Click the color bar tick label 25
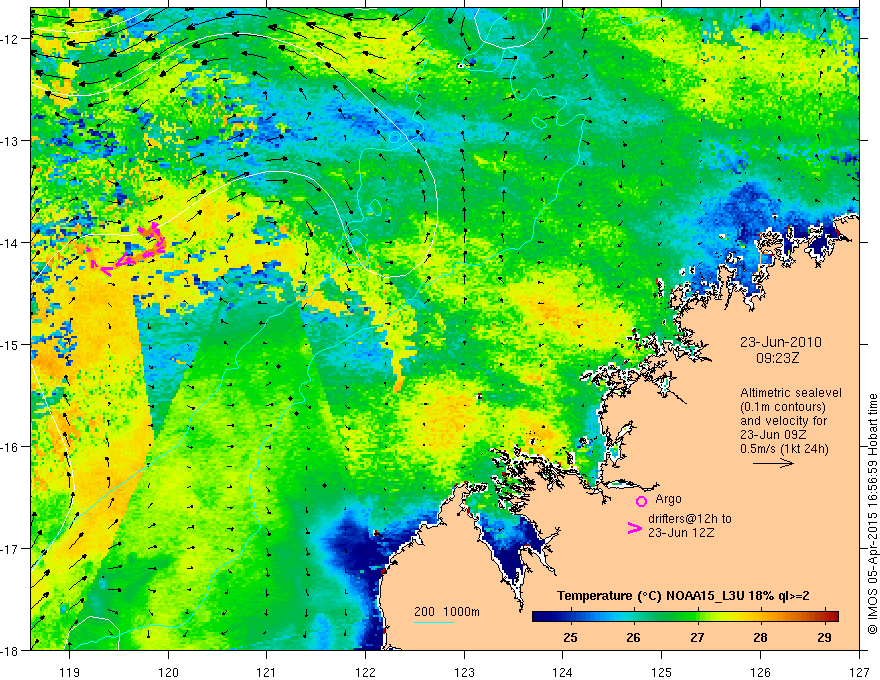The image size is (880, 680). pos(570,637)
